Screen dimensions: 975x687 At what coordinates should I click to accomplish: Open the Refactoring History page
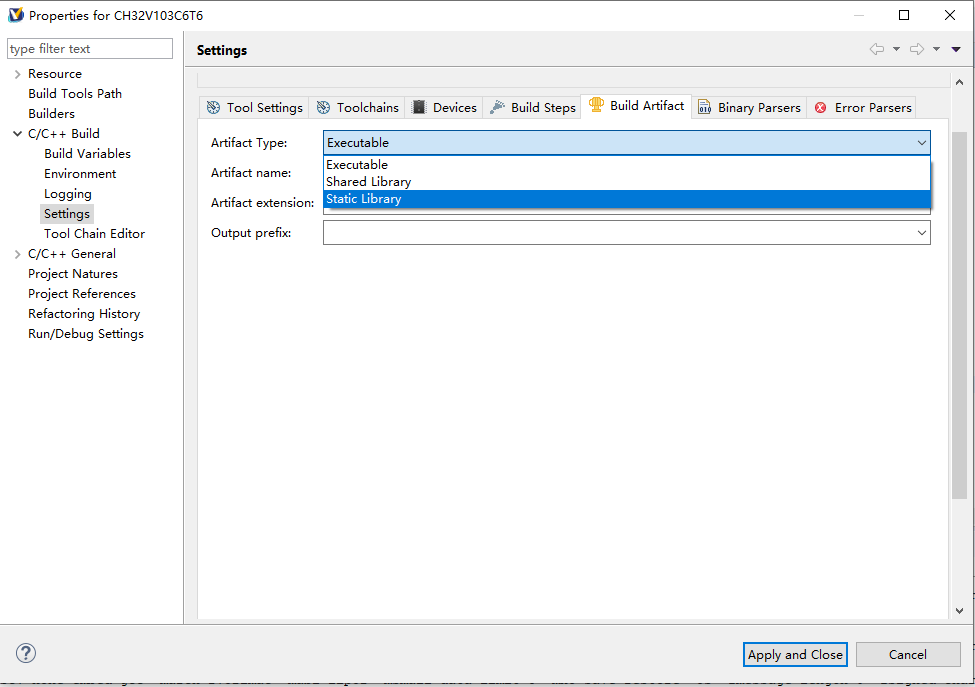(84, 313)
